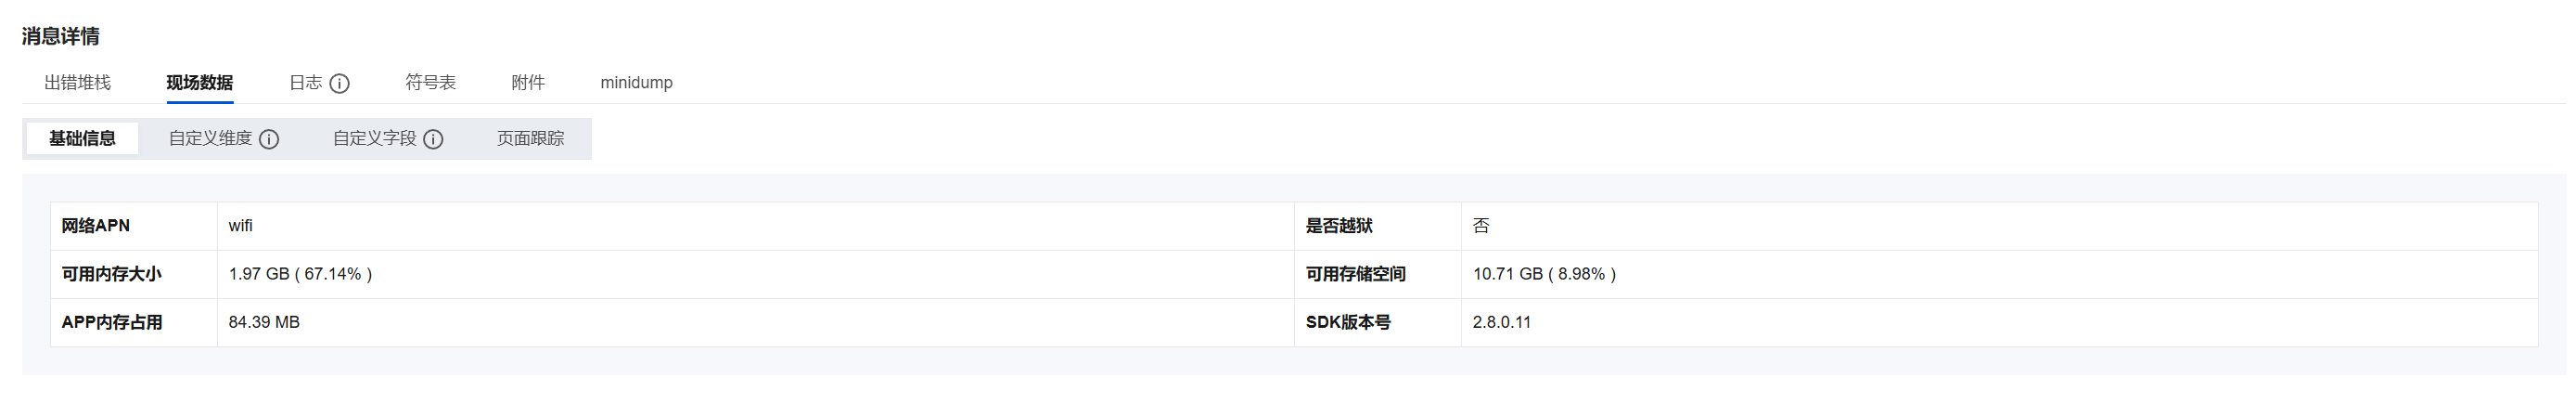Click the 是否越狱 value 否
This screenshot has width=2576, height=404.
(x=1481, y=226)
